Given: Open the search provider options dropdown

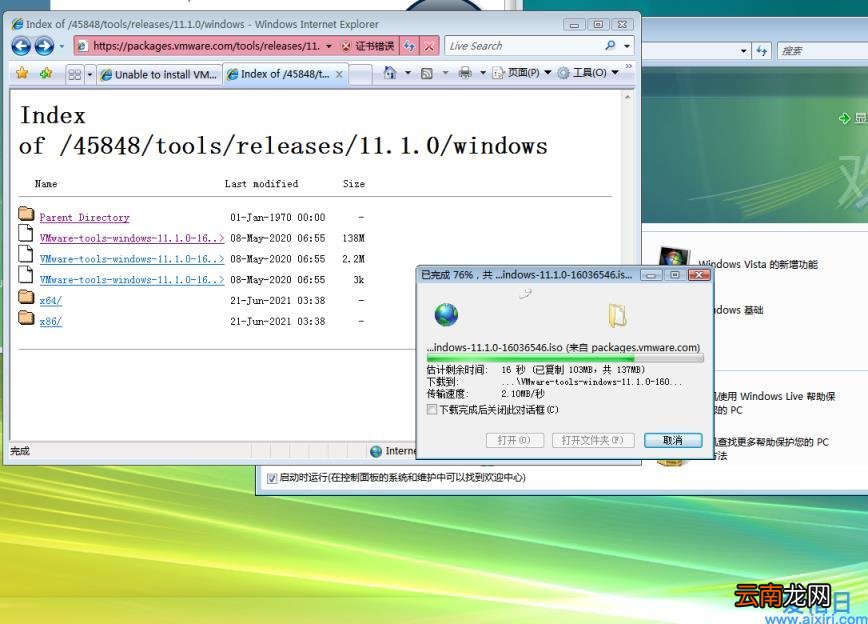Looking at the screenshot, I should [x=627, y=46].
